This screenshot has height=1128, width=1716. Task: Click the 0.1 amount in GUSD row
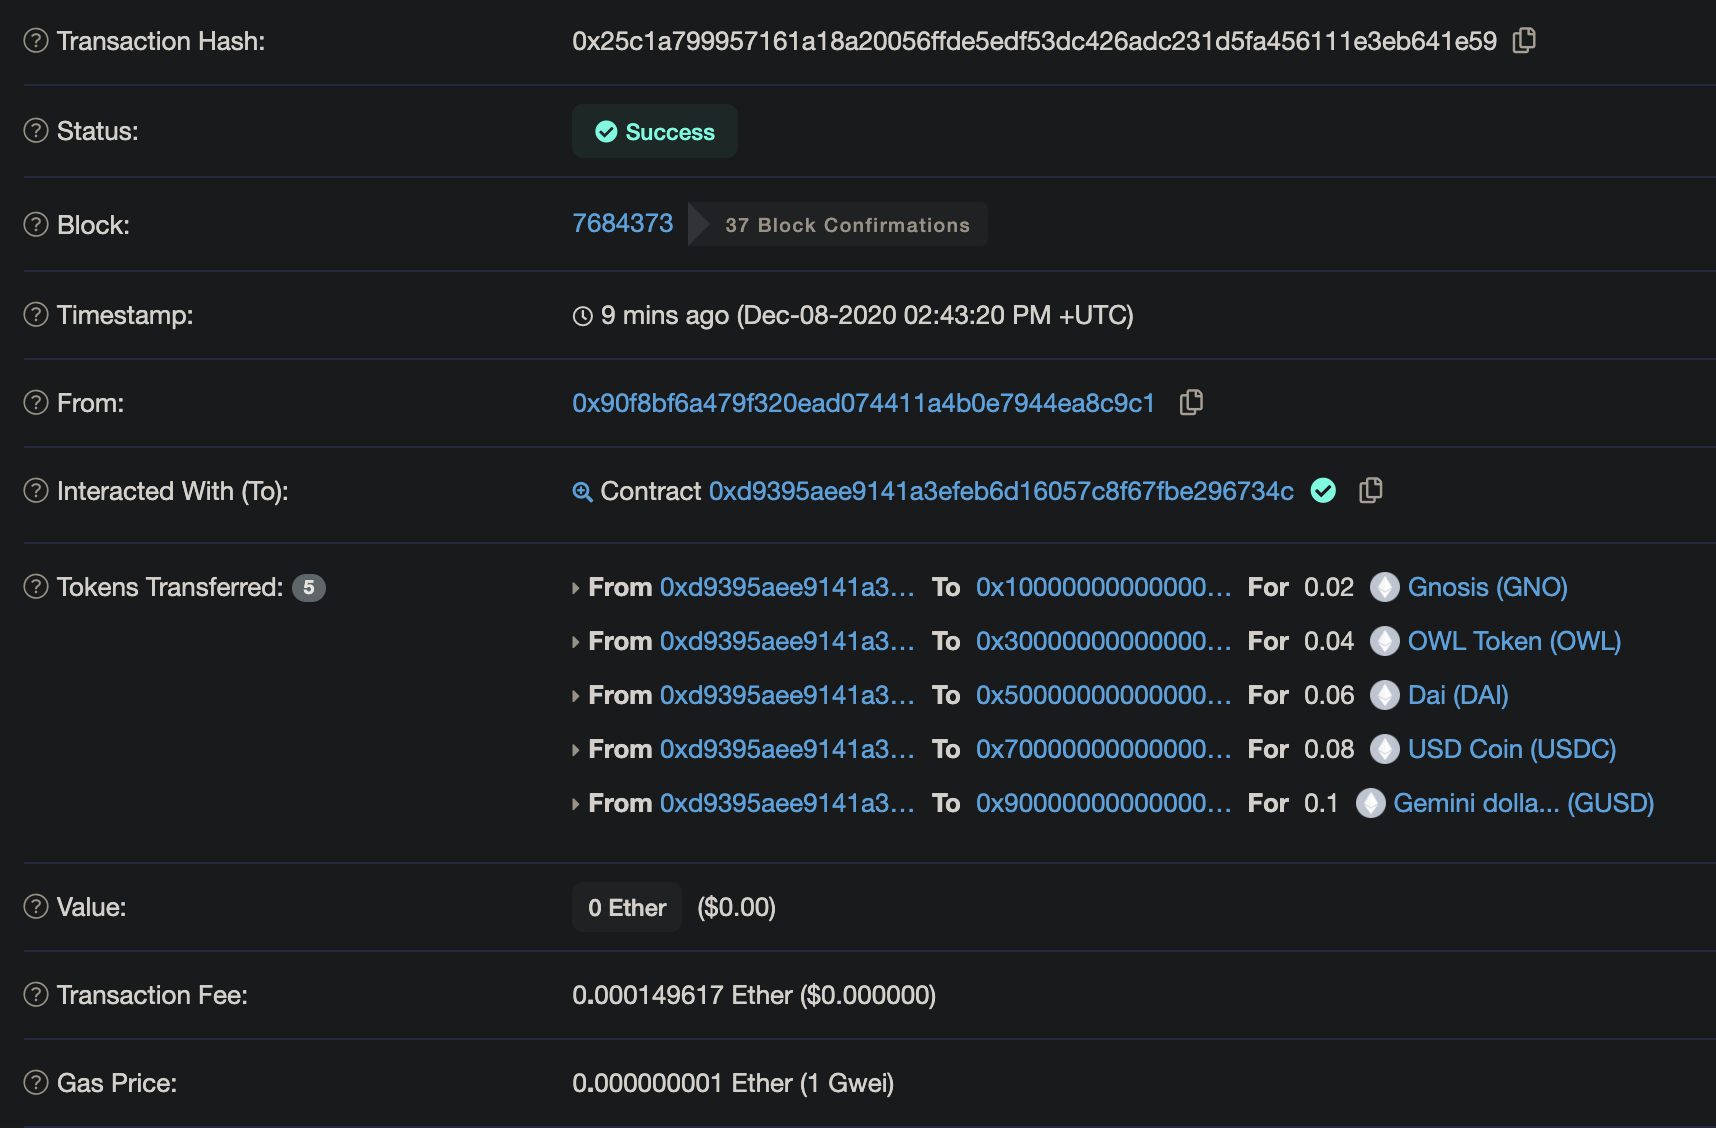coord(1321,803)
